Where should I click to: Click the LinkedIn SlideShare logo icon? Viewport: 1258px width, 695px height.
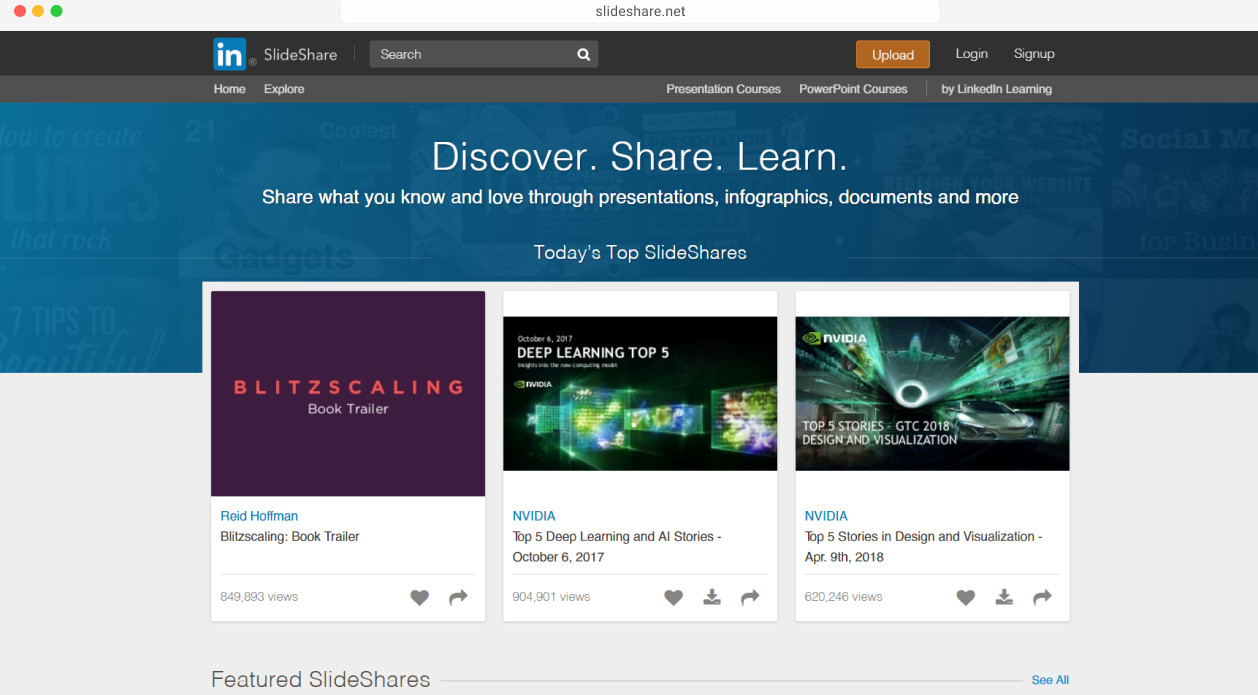(x=229, y=54)
